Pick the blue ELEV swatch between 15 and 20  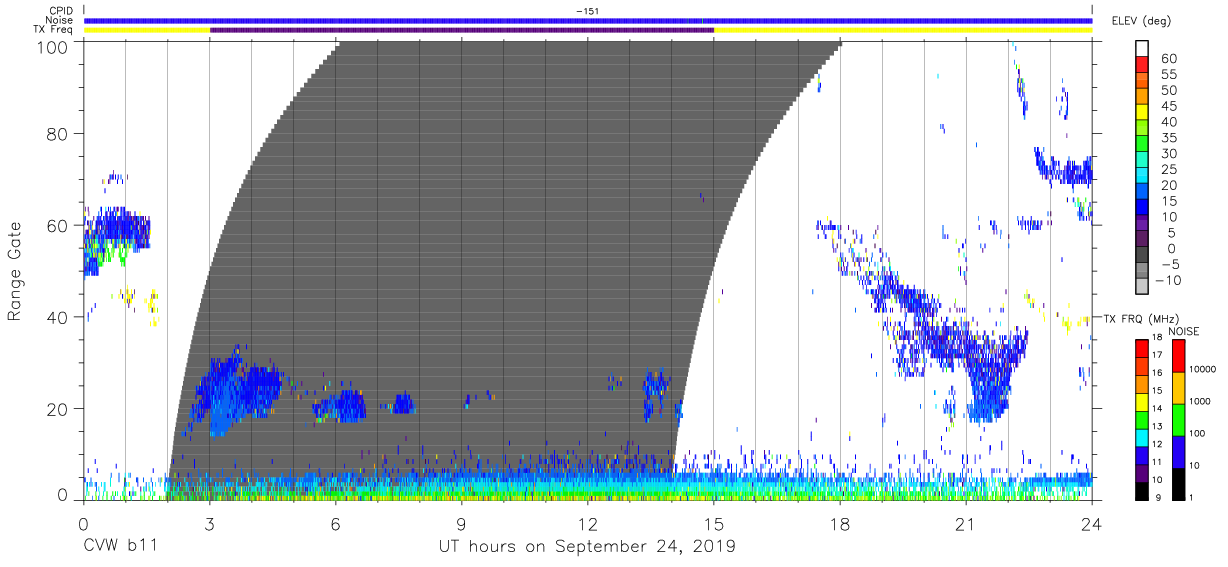1143,193
